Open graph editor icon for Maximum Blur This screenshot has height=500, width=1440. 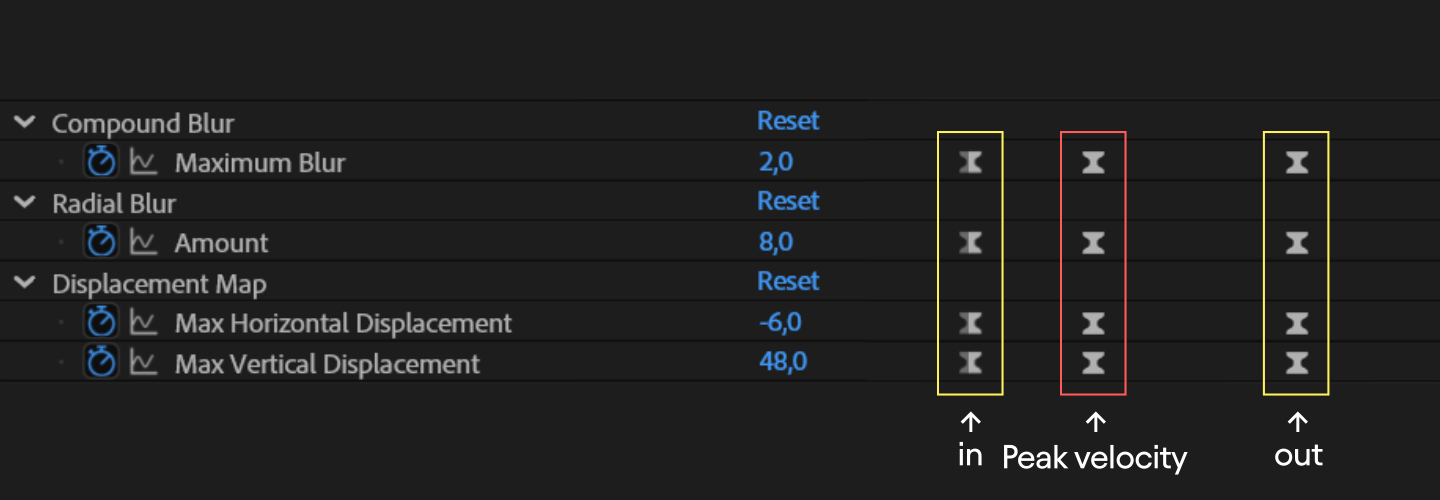[x=145, y=161]
